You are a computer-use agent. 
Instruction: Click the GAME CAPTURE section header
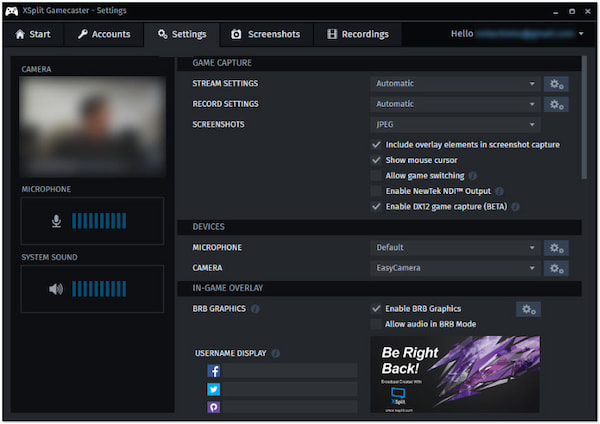[x=379, y=63]
